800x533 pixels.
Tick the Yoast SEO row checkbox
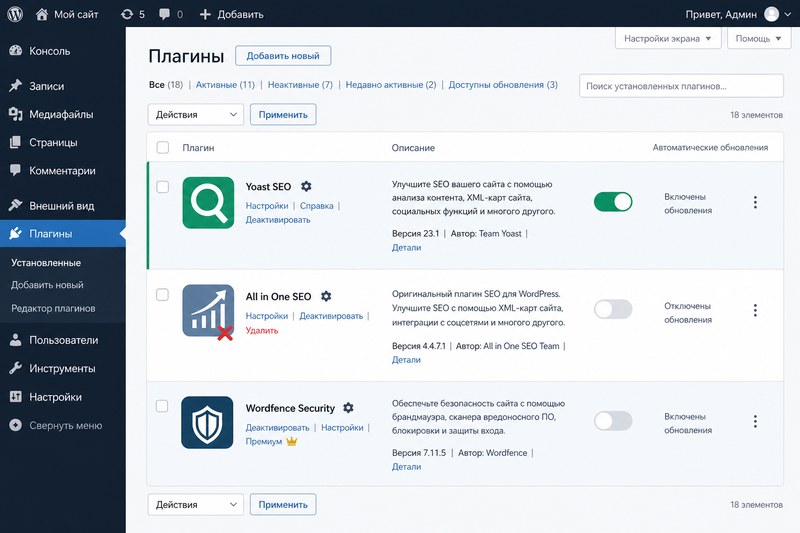point(163,187)
